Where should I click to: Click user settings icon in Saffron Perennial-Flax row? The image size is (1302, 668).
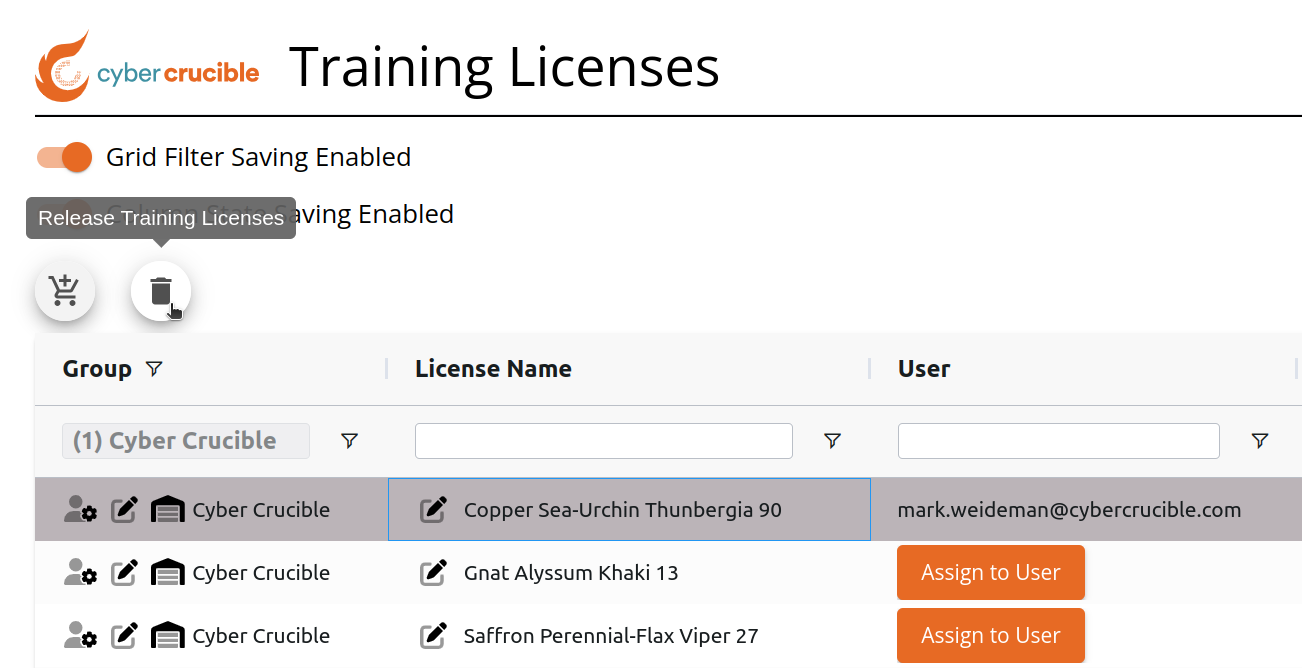(80, 636)
